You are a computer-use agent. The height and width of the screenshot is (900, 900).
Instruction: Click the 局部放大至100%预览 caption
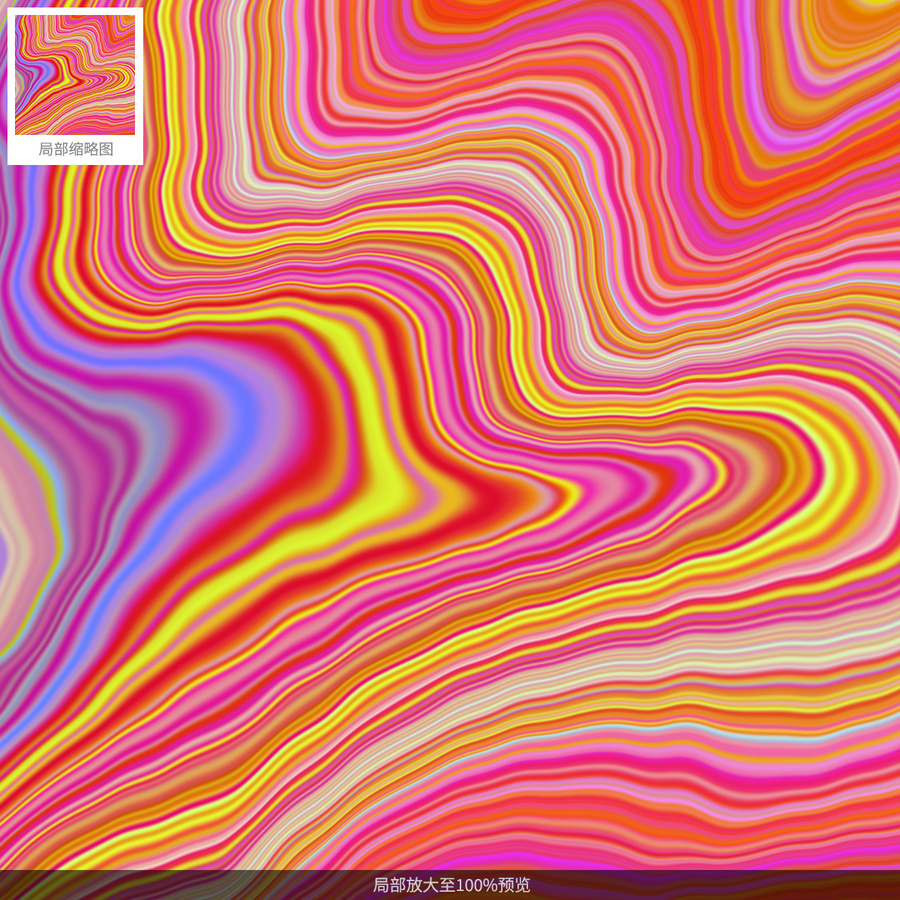point(451,885)
